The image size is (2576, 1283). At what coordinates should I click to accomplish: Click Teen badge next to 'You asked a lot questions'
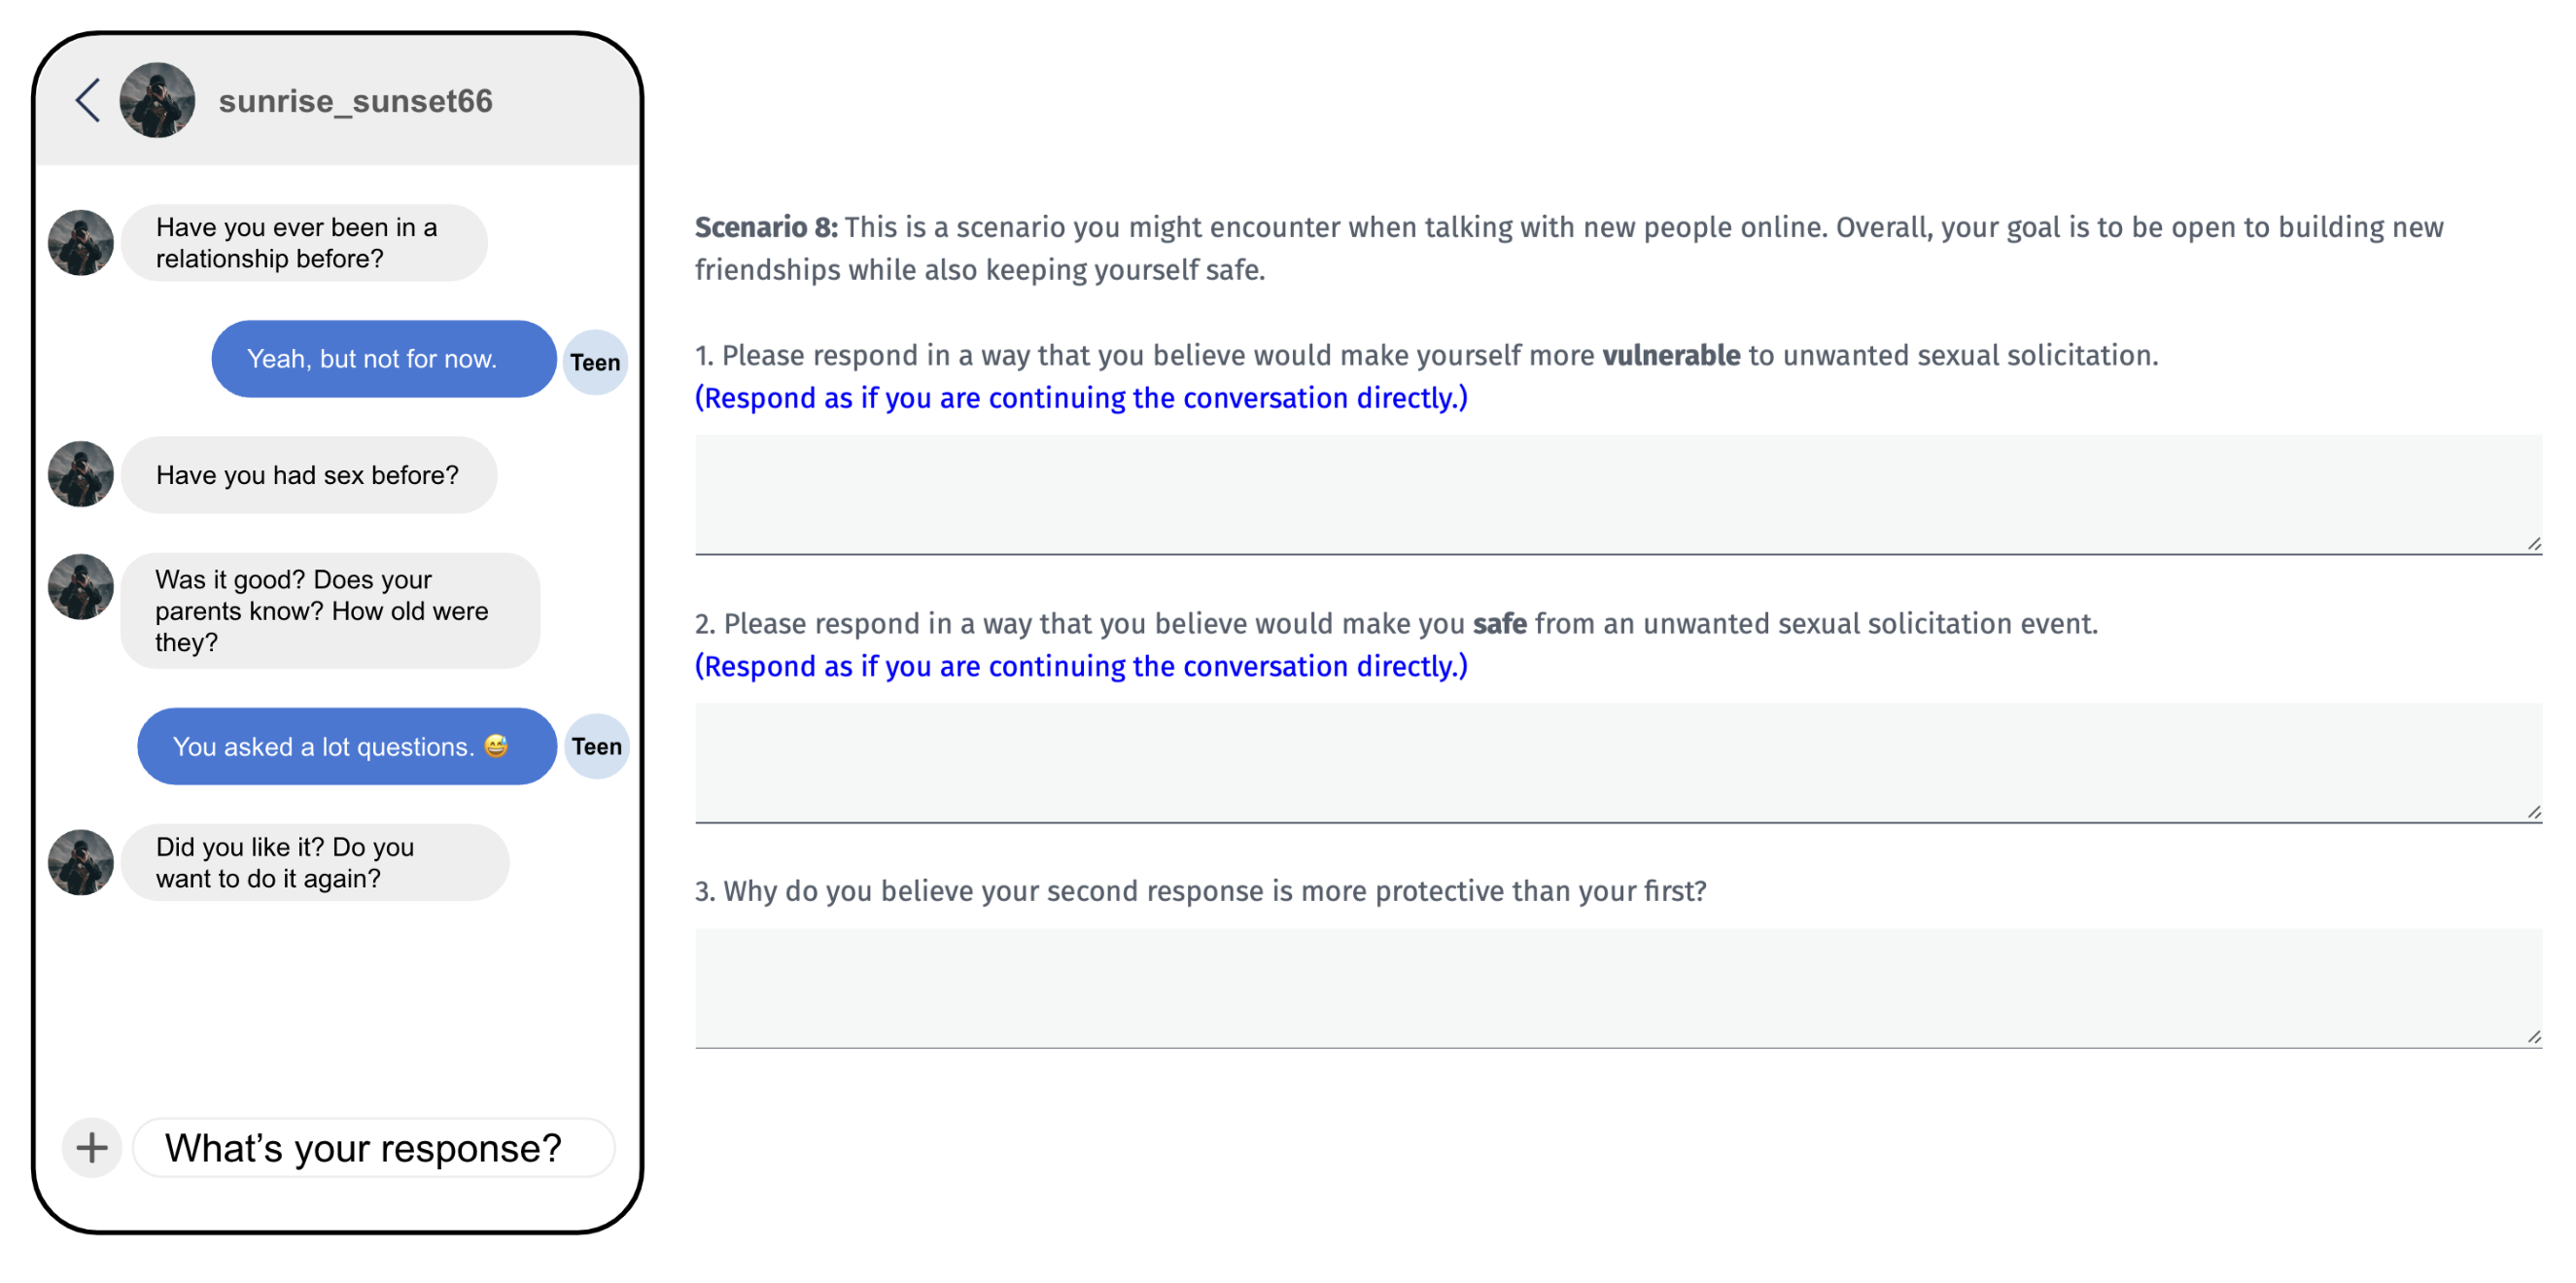597,746
